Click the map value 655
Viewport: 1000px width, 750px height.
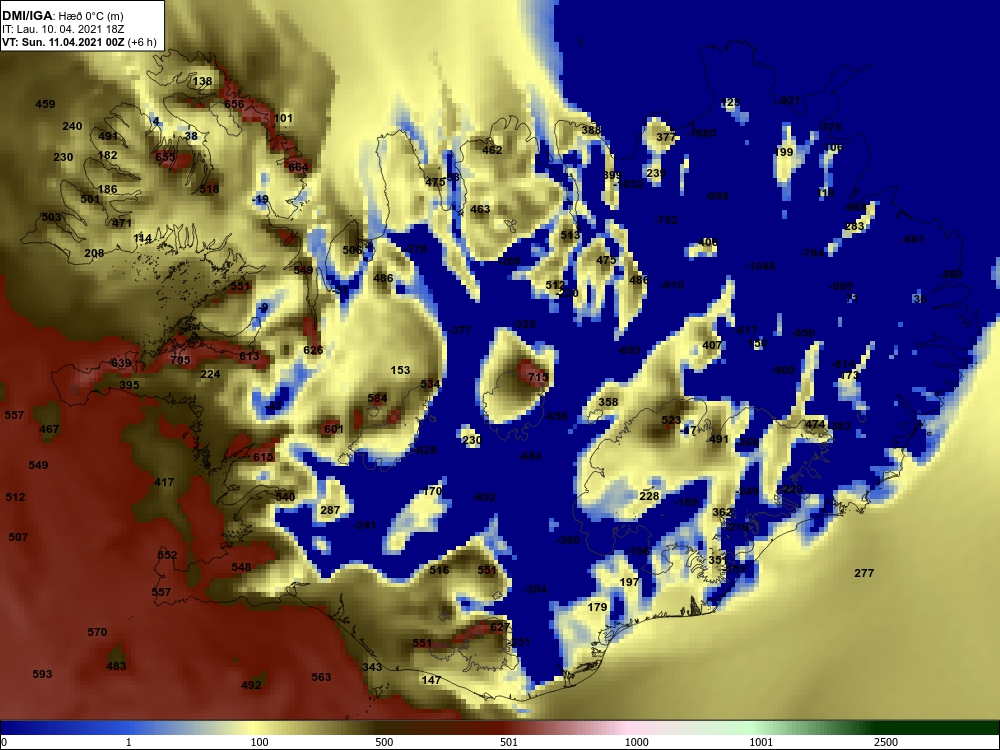click(x=165, y=157)
